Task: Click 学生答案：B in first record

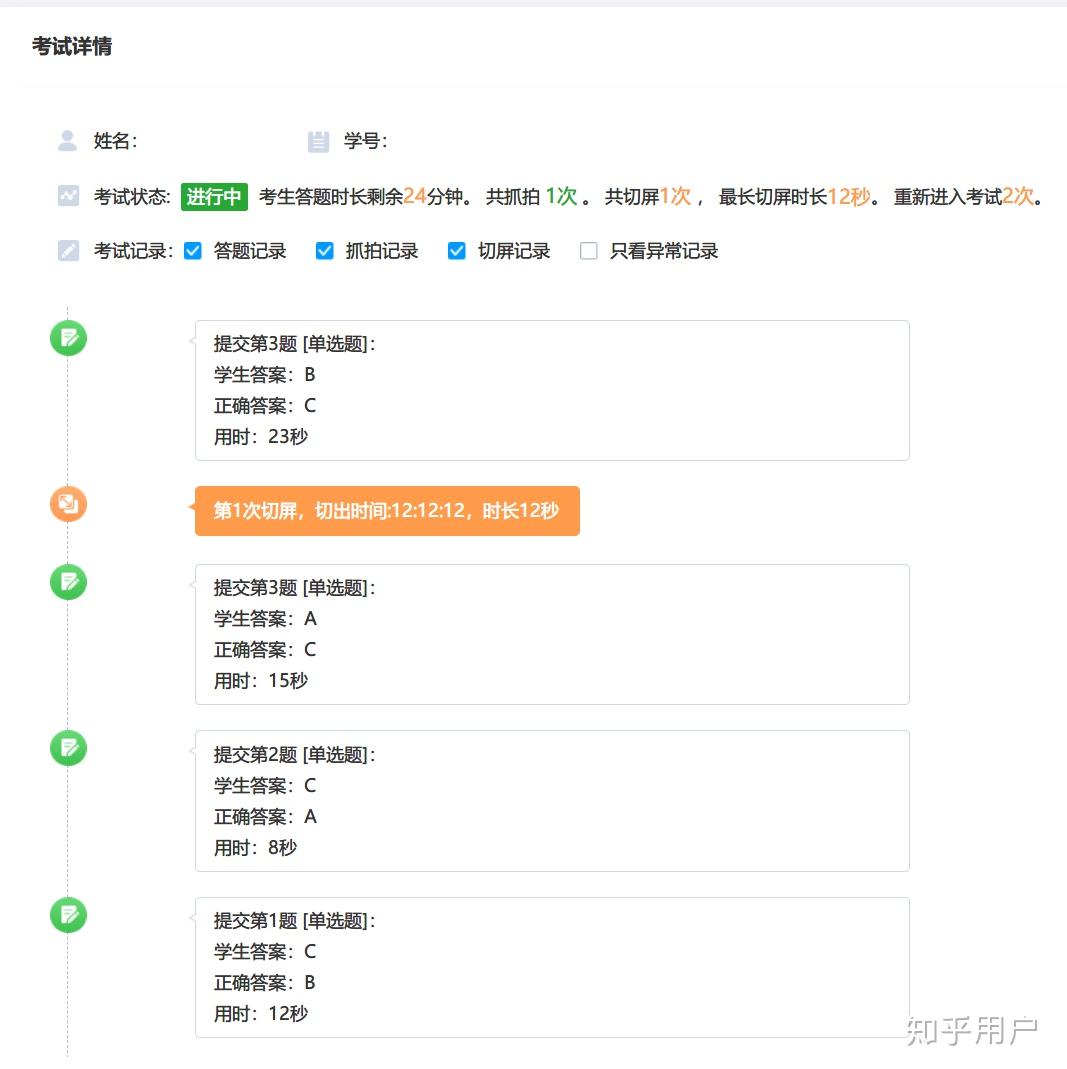Action: pos(265,374)
